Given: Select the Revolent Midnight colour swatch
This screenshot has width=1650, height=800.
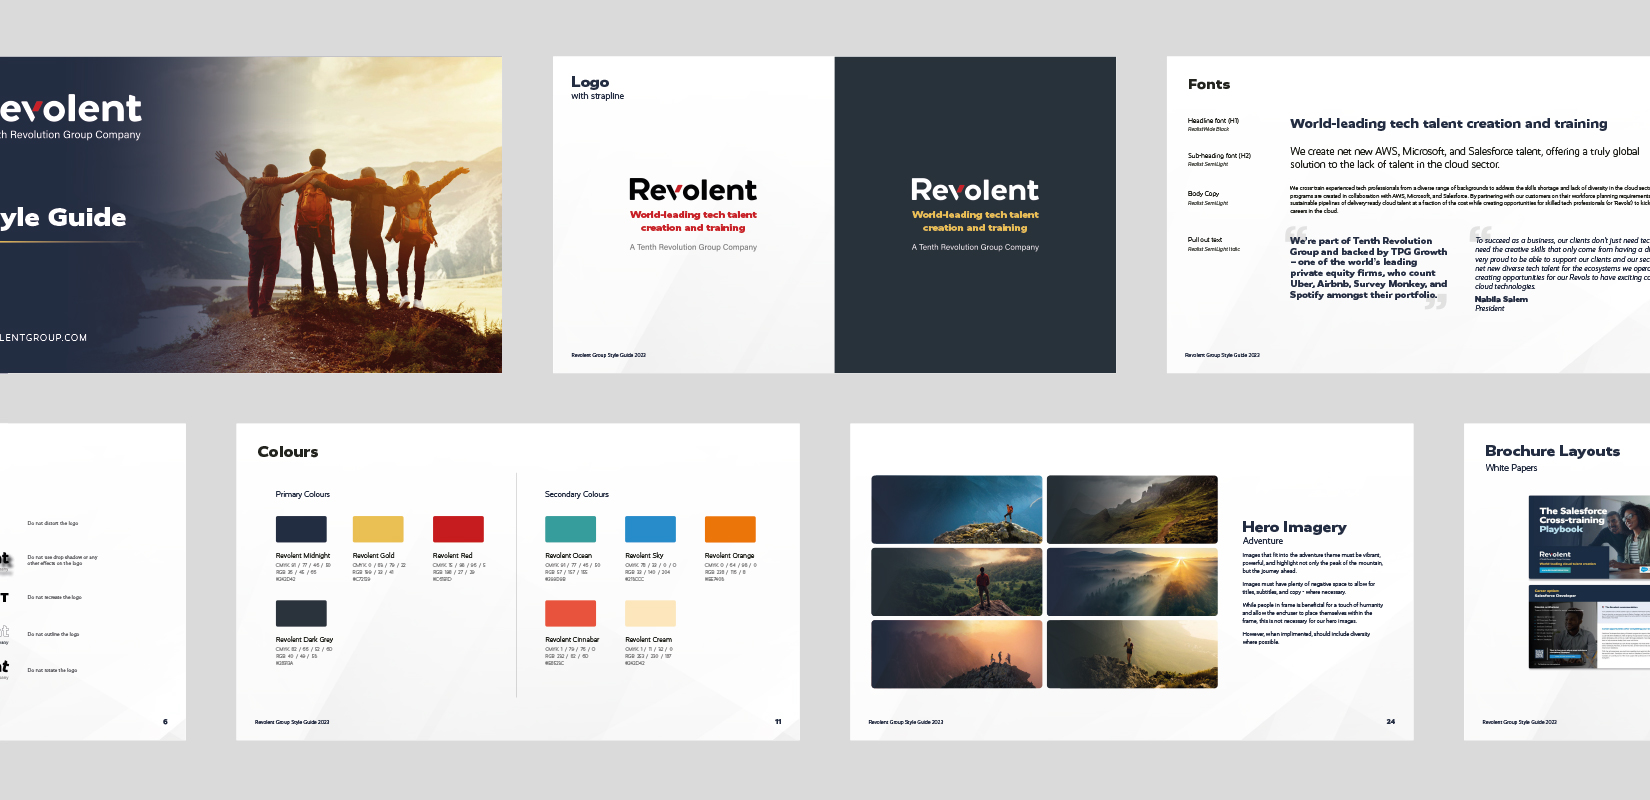Looking at the screenshot, I should click(301, 529).
